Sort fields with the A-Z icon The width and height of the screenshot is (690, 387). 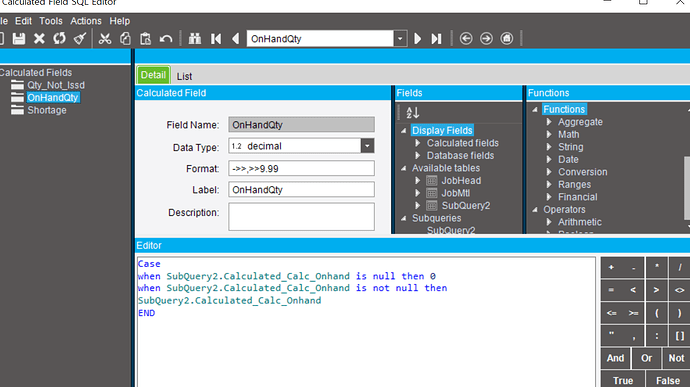412,113
